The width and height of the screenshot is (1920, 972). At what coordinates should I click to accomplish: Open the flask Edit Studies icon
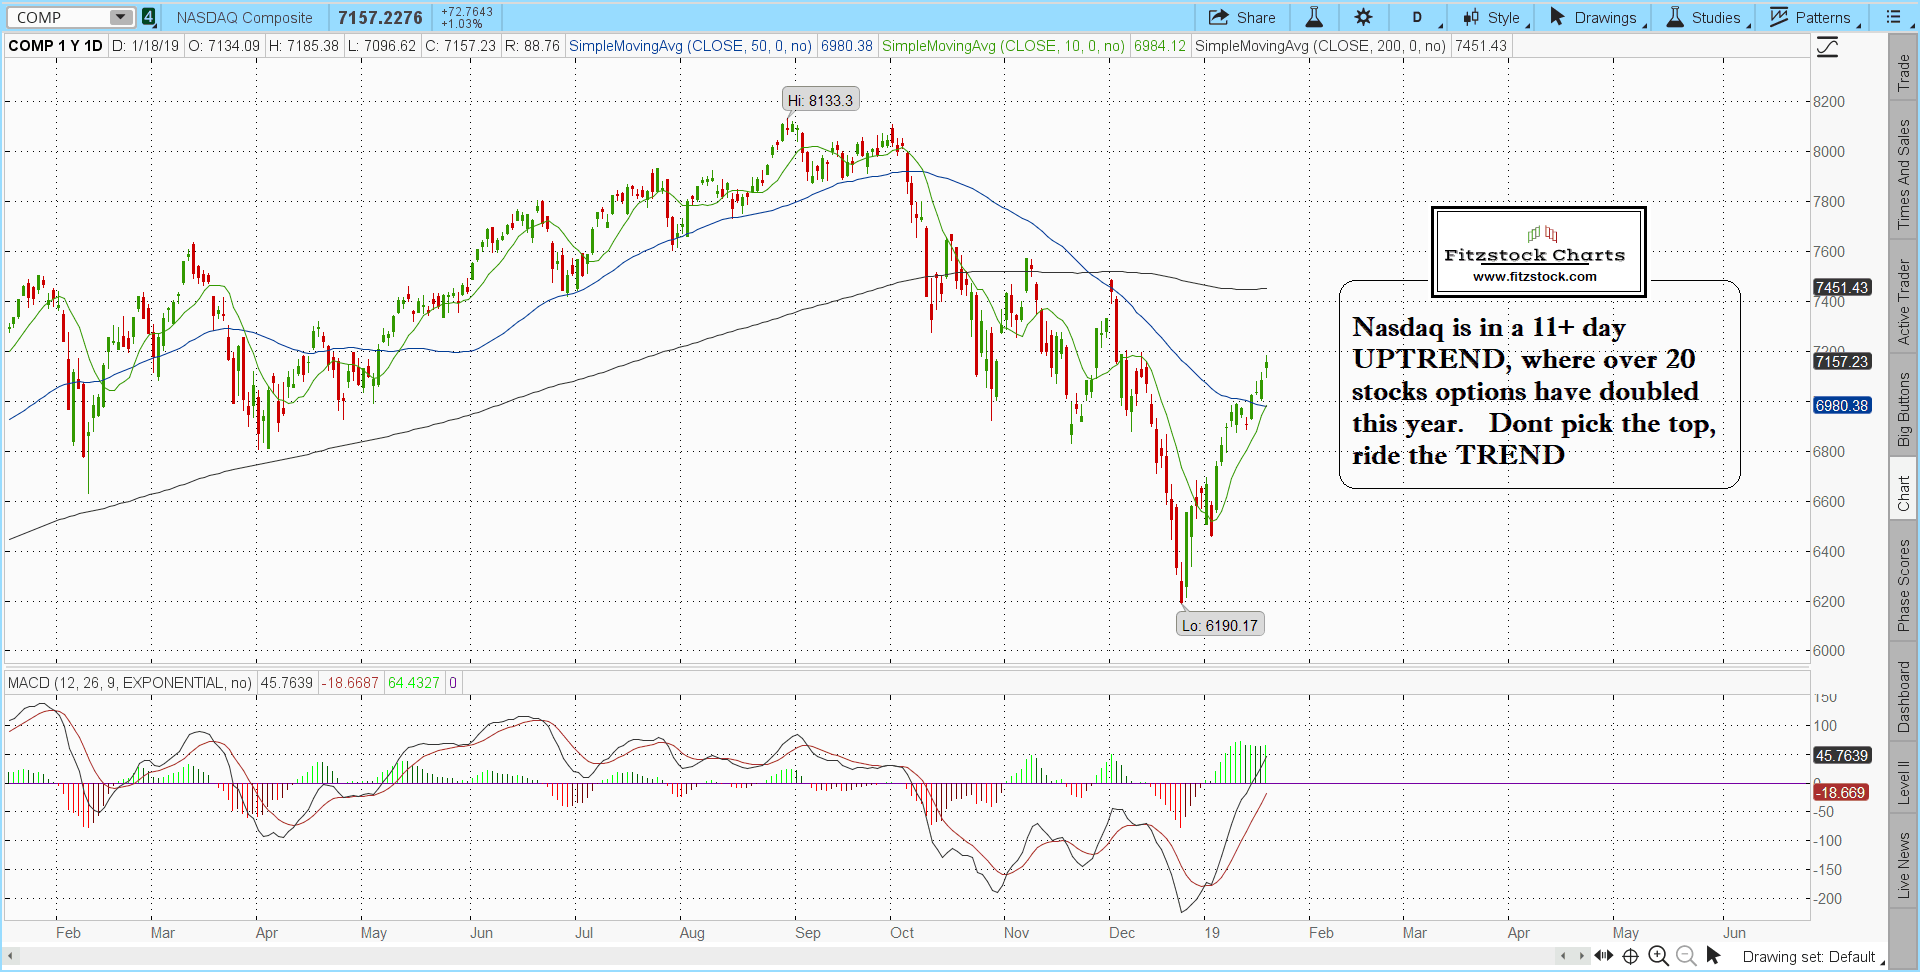pyautogui.click(x=1314, y=17)
